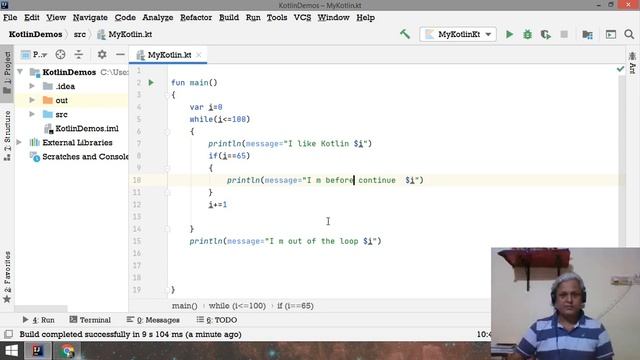Expand External Libraries node
Screen dimensions: 640x360
pyautogui.click(x=19, y=142)
